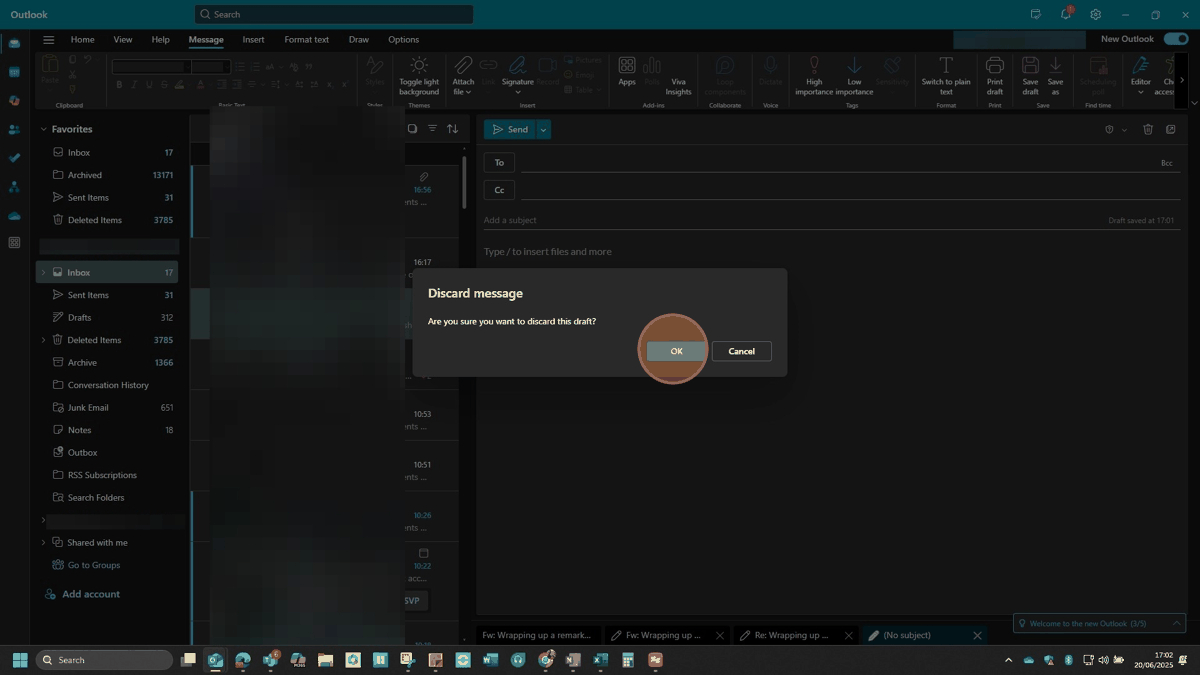Click the Go to Groups link
This screenshot has height=675, width=1200.
[x=93, y=565]
